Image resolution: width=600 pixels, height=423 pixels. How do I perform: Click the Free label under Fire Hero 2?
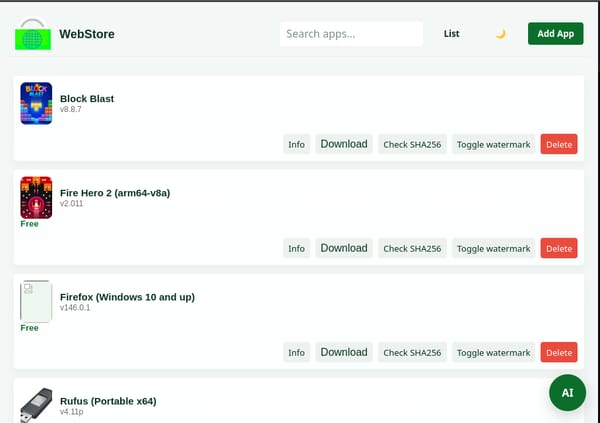tap(29, 224)
